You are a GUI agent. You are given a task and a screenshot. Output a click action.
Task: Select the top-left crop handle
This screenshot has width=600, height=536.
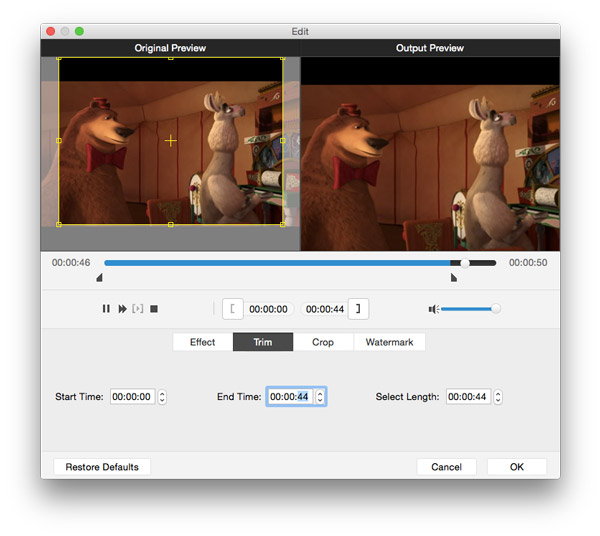tap(59, 58)
